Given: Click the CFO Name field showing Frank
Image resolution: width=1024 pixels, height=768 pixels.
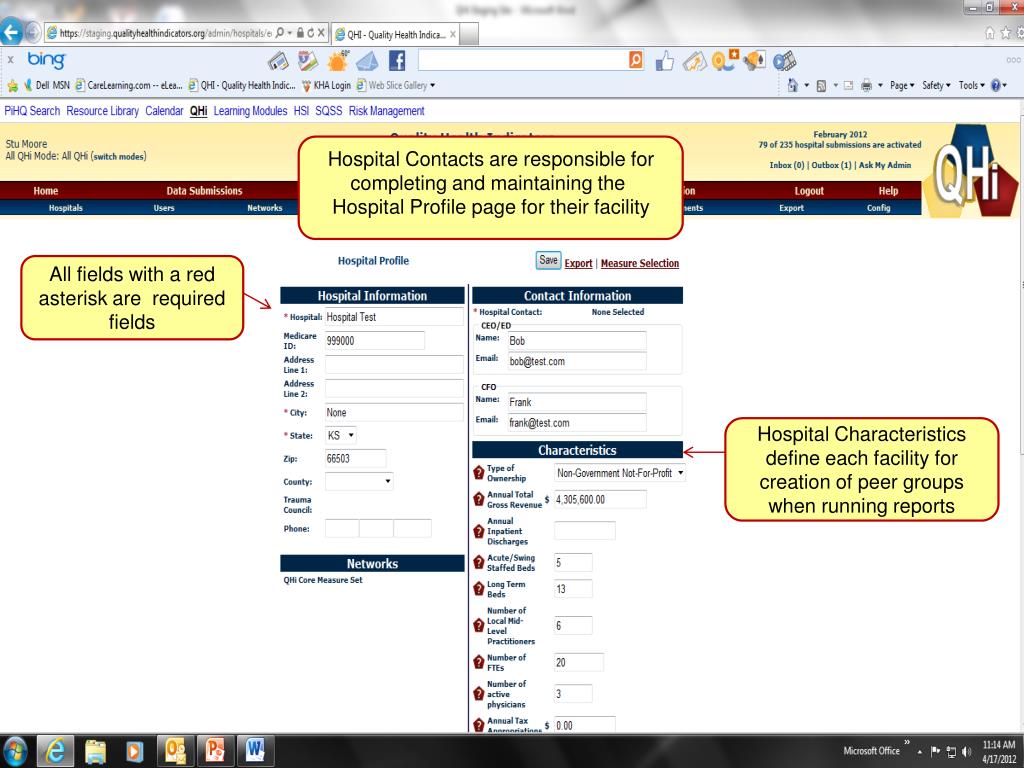Looking at the screenshot, I should pyautogui.click(x=577, y=402).
